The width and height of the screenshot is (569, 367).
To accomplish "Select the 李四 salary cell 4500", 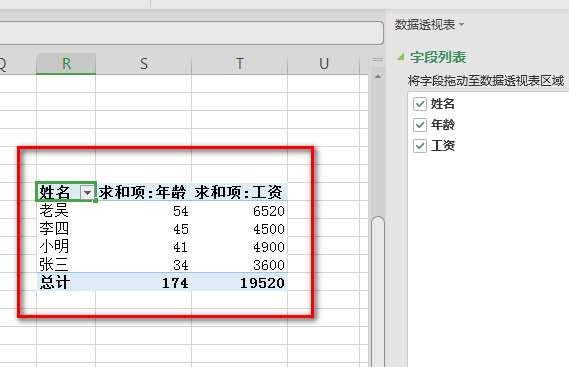I will coord(240,229).
